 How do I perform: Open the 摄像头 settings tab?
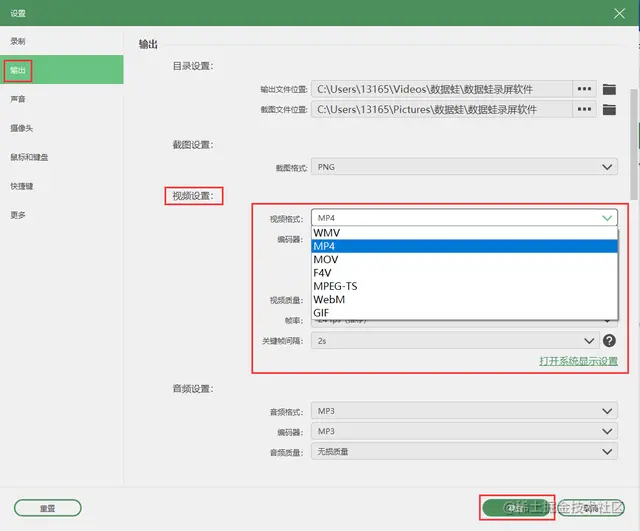[22, 128]
